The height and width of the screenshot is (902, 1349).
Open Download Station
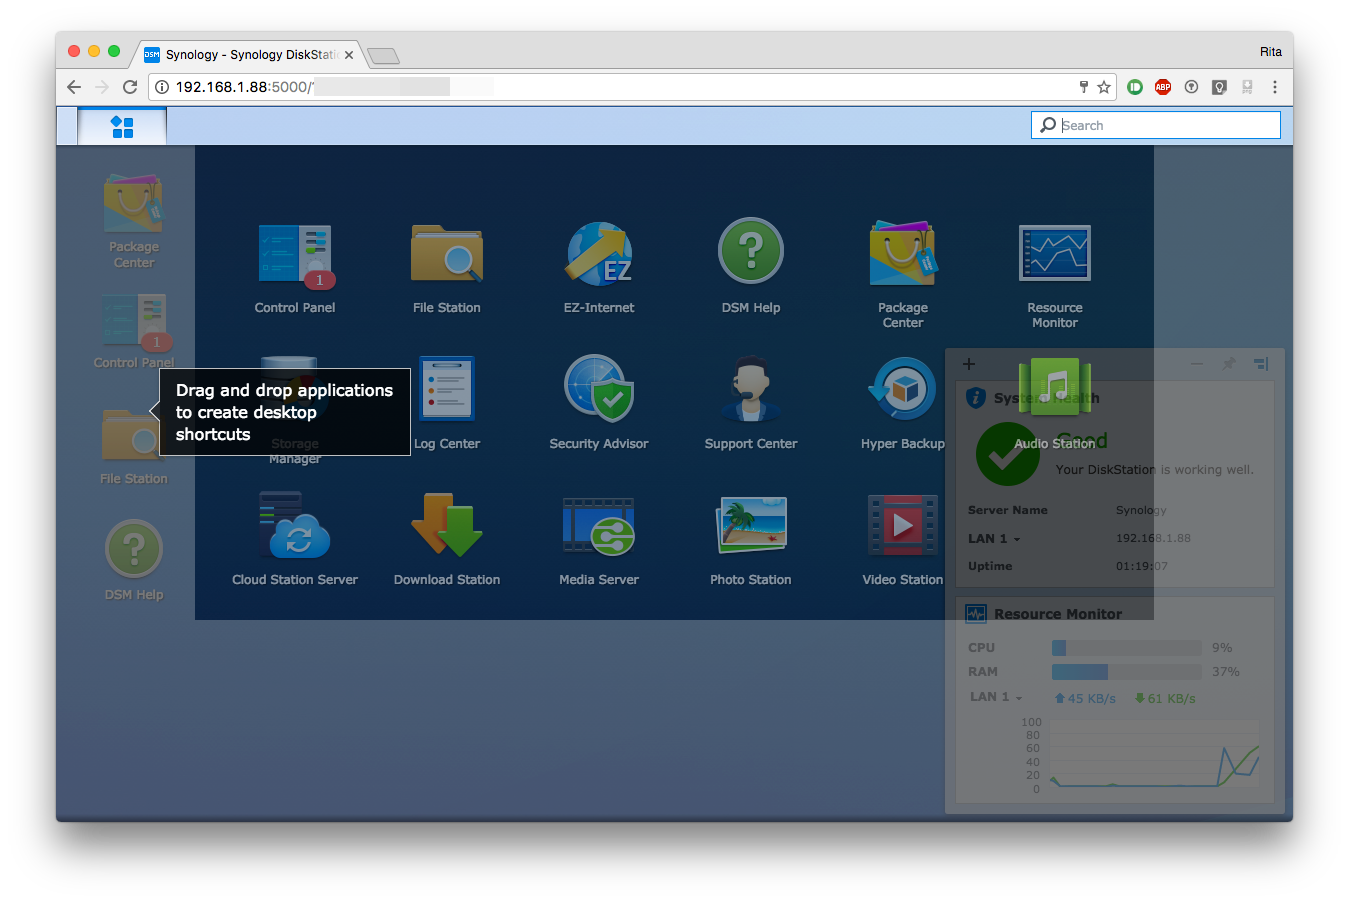coord(447,525)
